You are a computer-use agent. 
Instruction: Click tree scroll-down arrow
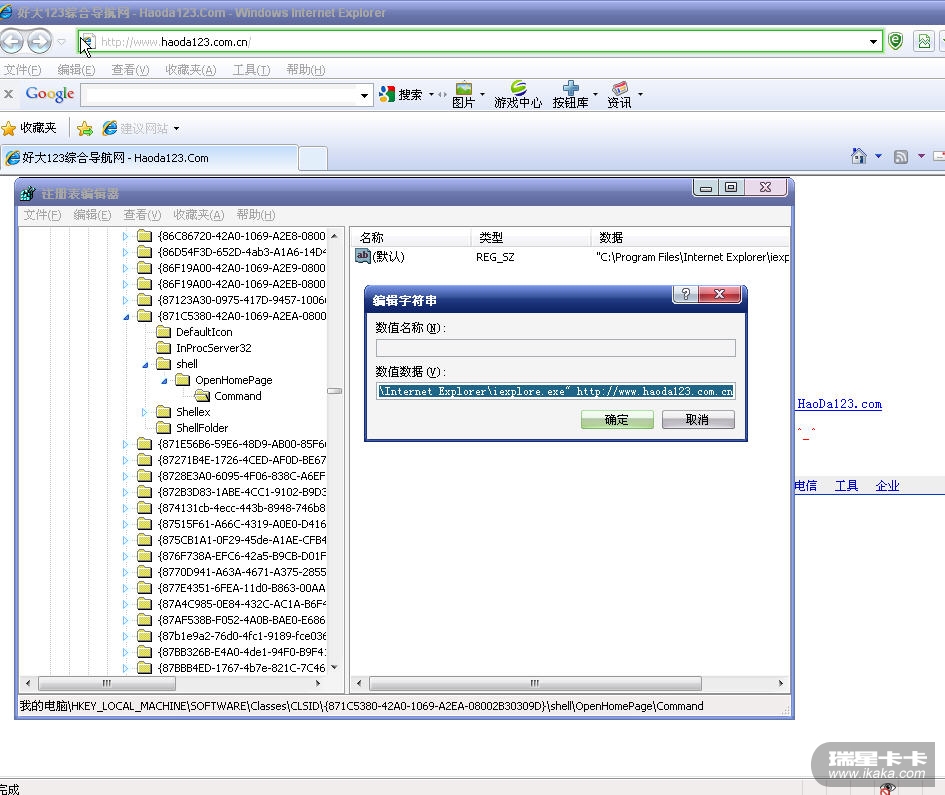(x=334, y=667)
